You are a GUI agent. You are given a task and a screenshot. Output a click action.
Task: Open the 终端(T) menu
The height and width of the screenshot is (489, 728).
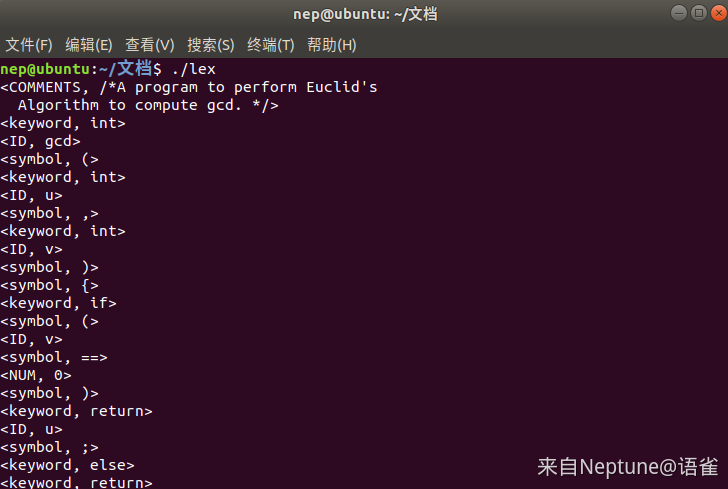coord(271,45)
